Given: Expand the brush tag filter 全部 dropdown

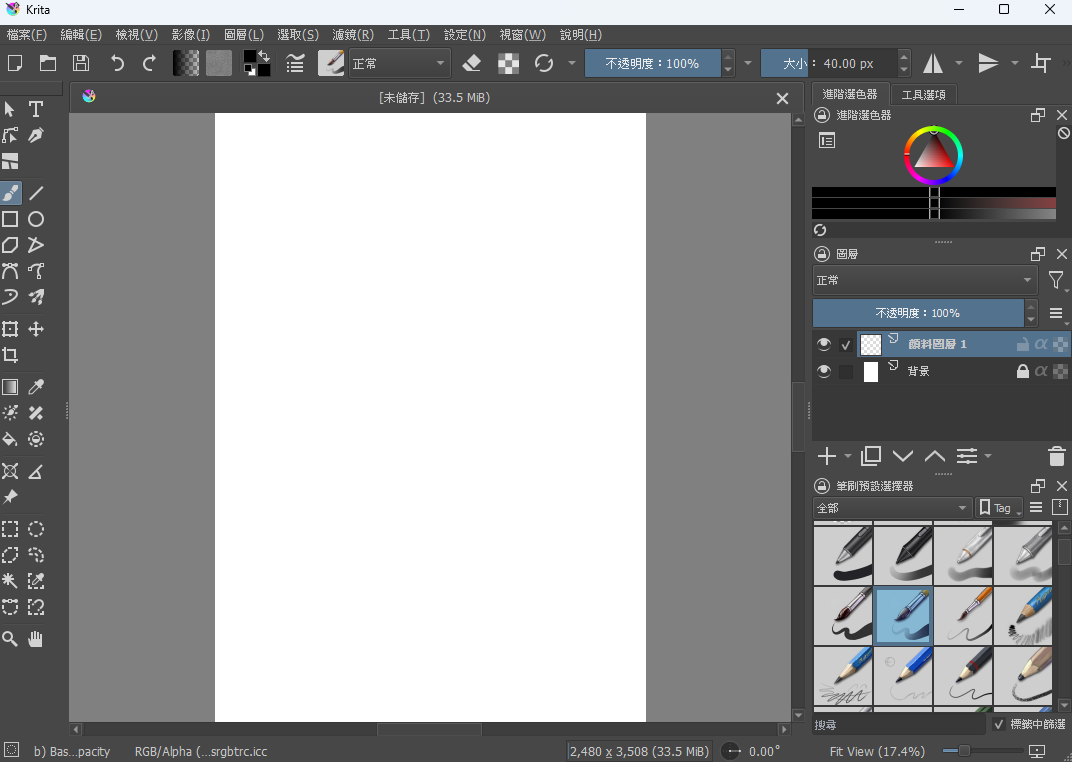Looking at the screenshot, I should coord(892,508).
